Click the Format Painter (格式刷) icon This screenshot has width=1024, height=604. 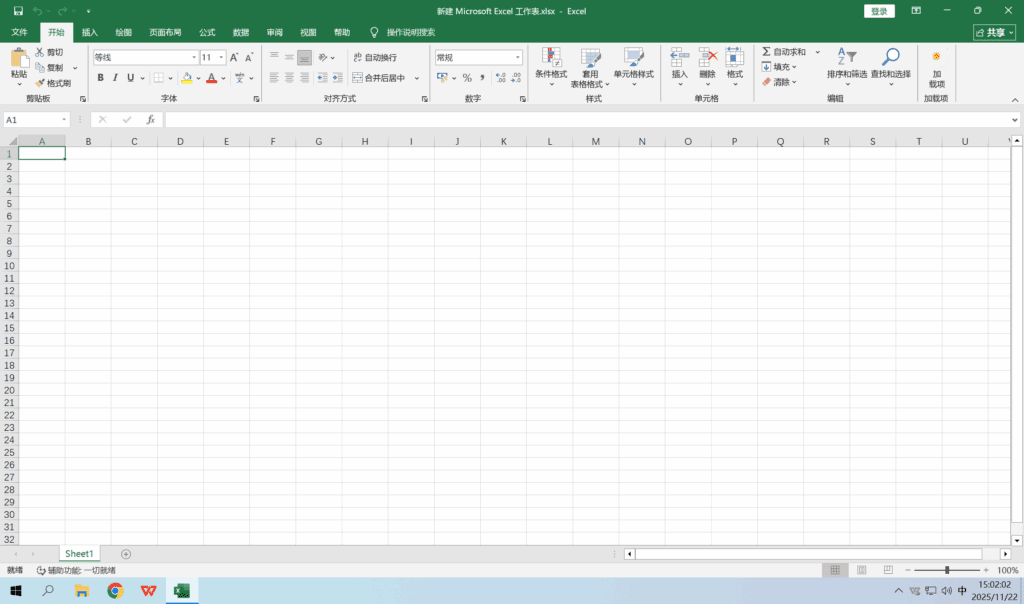pos(40,83)
